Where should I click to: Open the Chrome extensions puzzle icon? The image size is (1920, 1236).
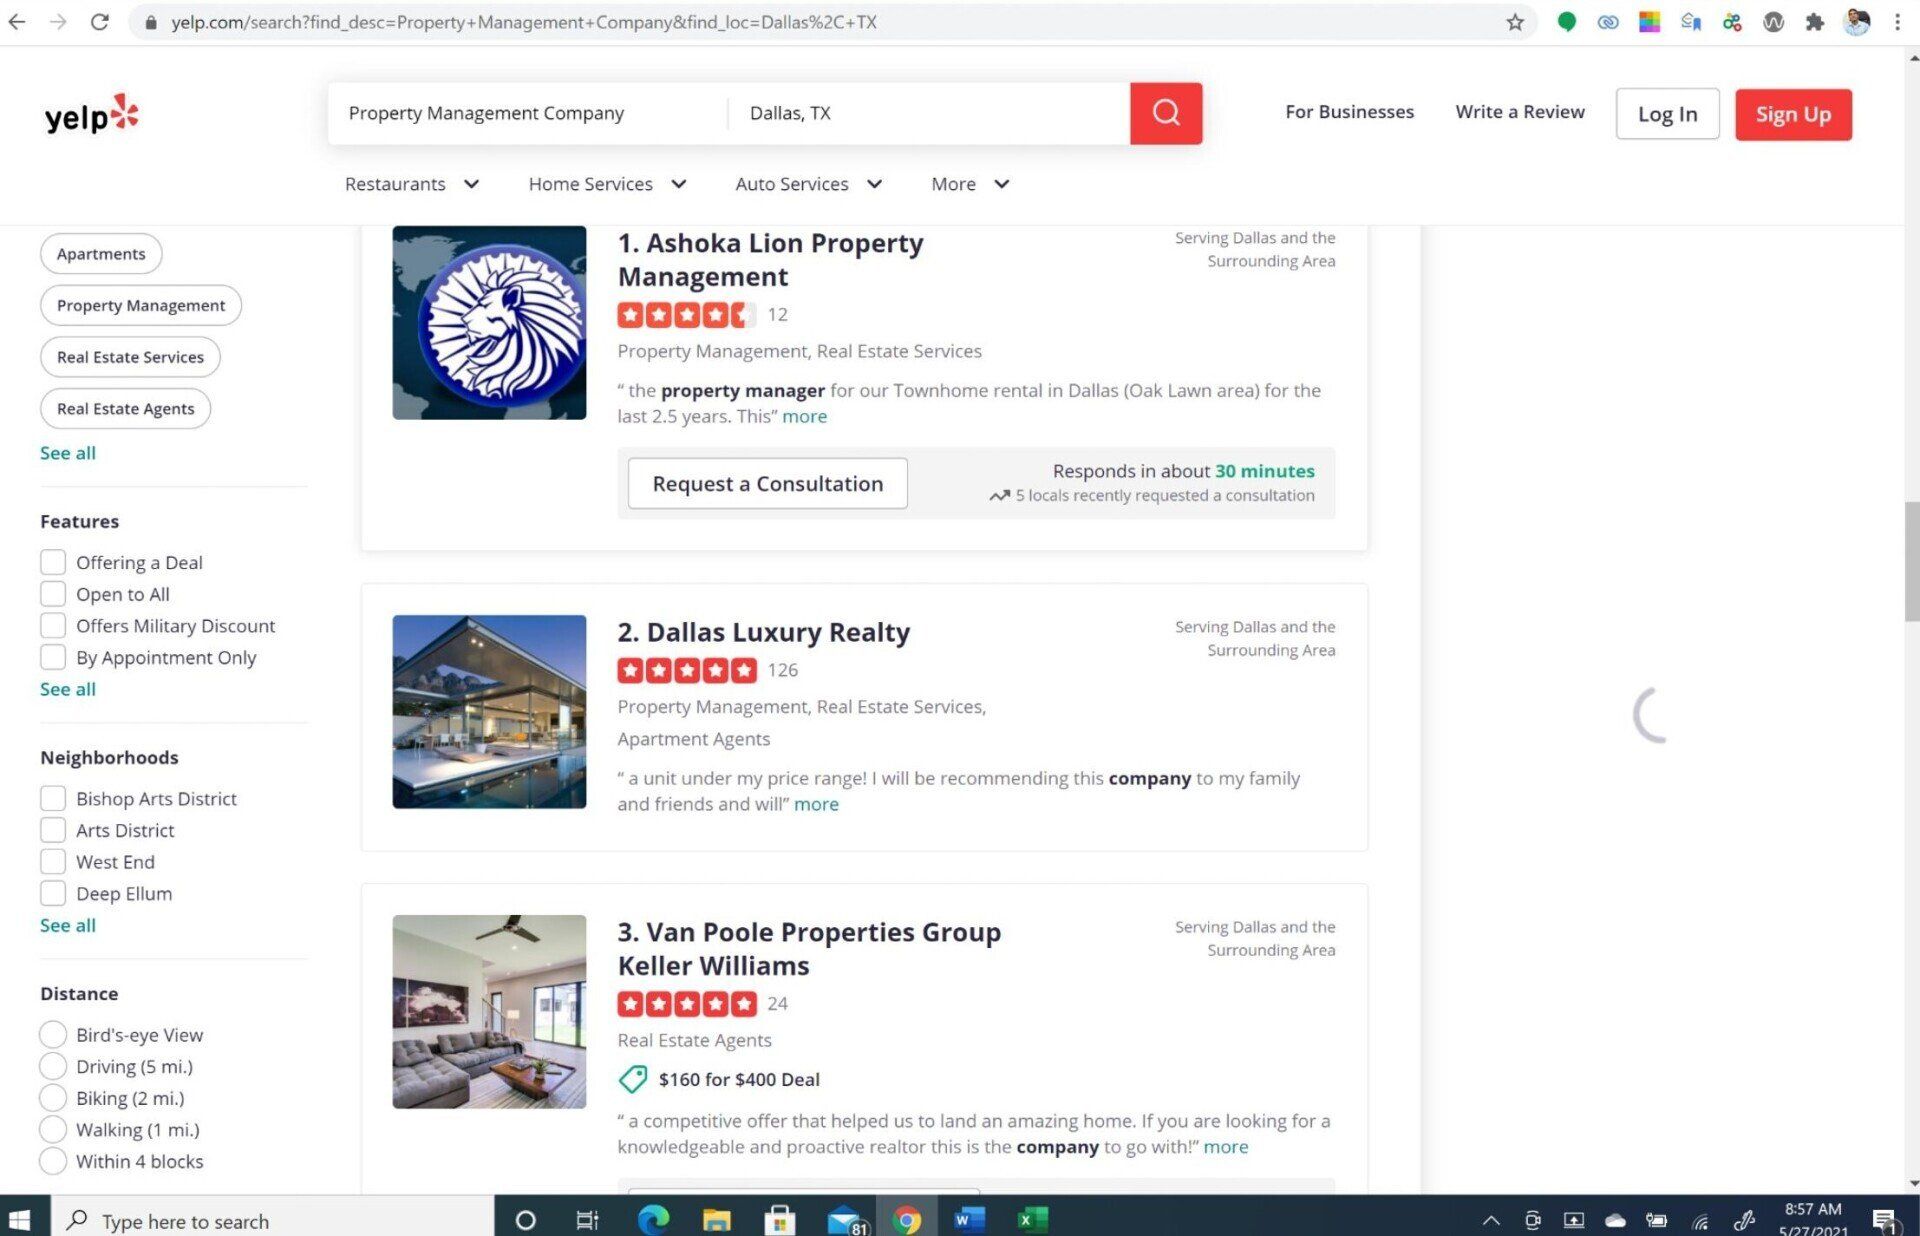1814,22
